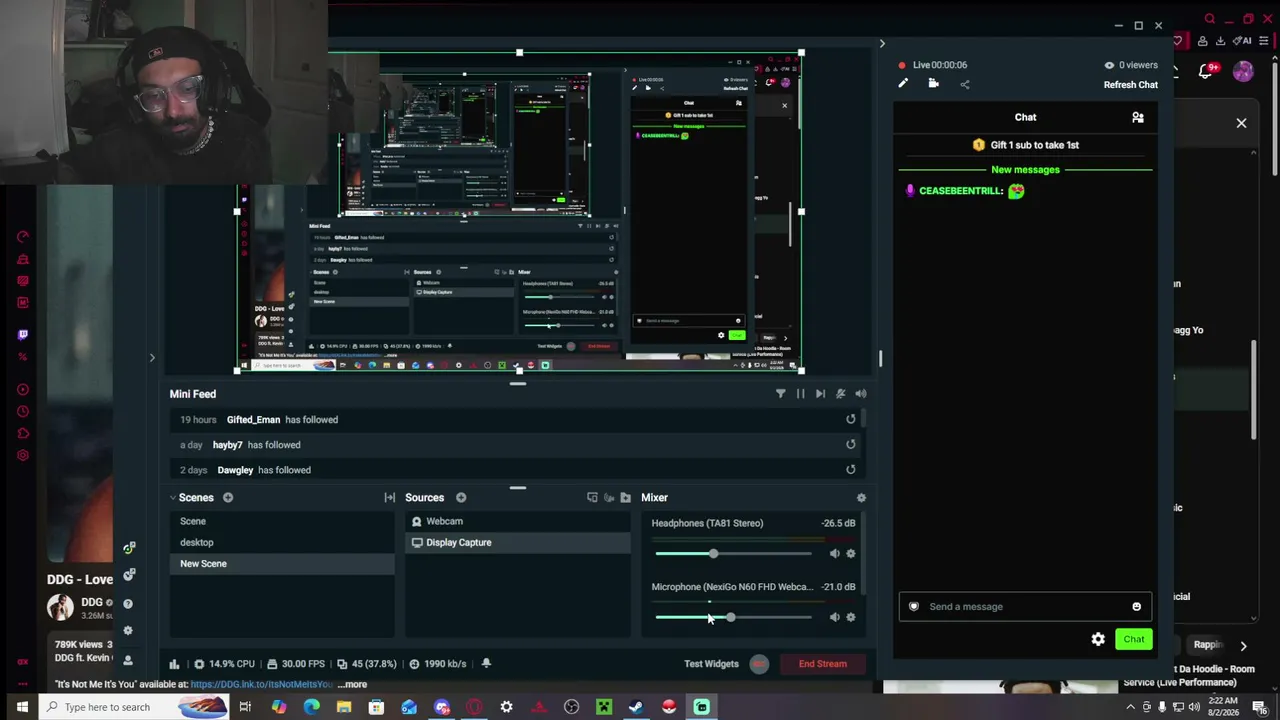Open the Mini Feed filter icon

pyautogui.click(x=780, y=394)
